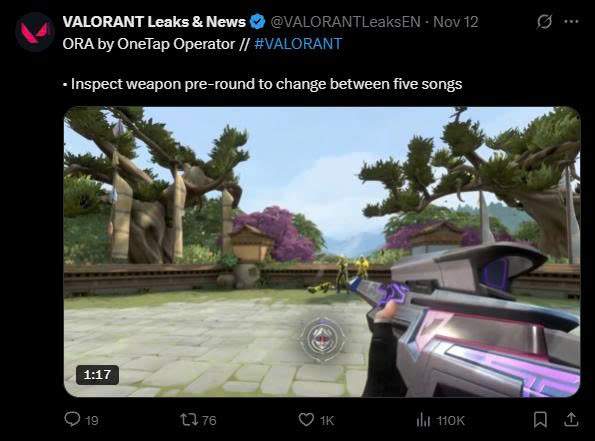
Task: Bookmark the tweet with the bookmark icon
Action: tap(540, 419)
